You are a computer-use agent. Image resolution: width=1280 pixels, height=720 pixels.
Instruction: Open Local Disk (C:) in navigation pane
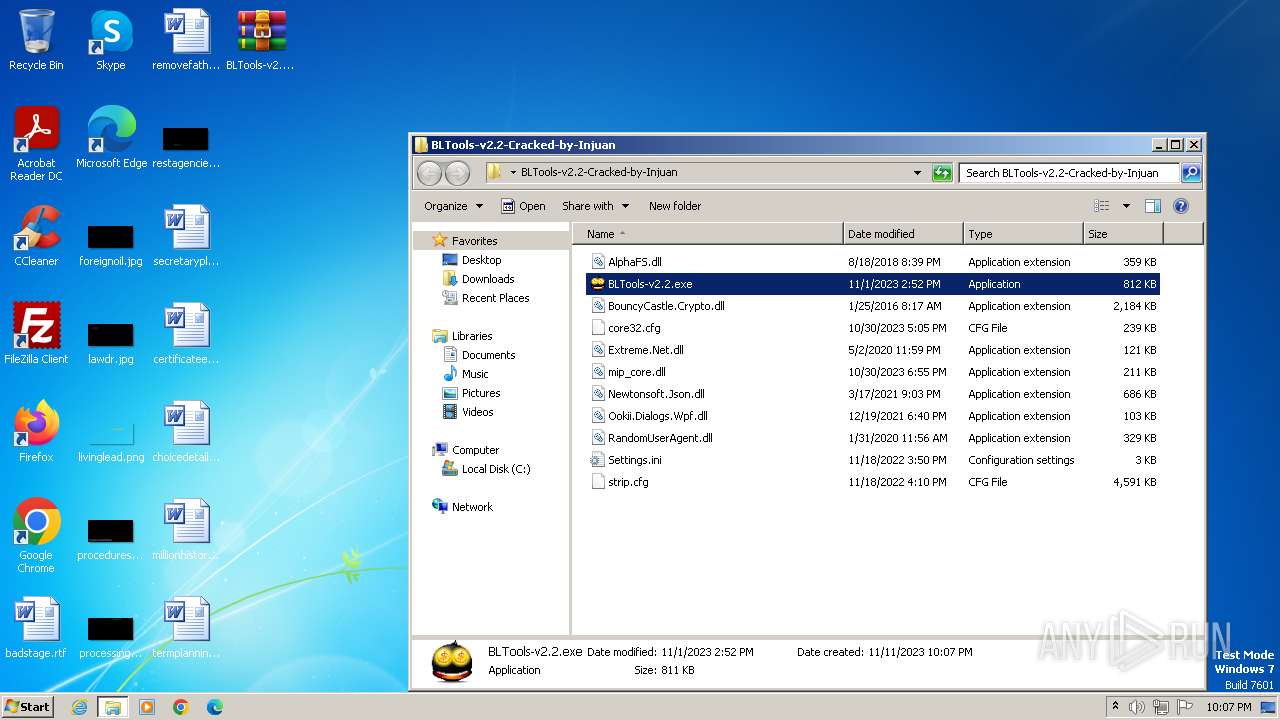(x=495, y=469)
